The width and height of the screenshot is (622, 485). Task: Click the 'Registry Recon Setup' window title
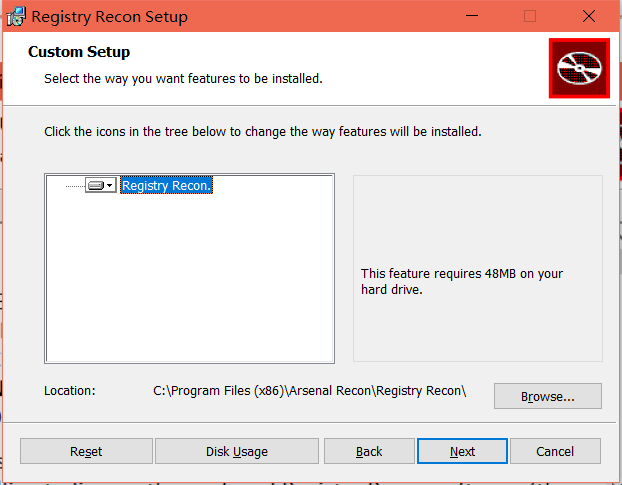109,17
